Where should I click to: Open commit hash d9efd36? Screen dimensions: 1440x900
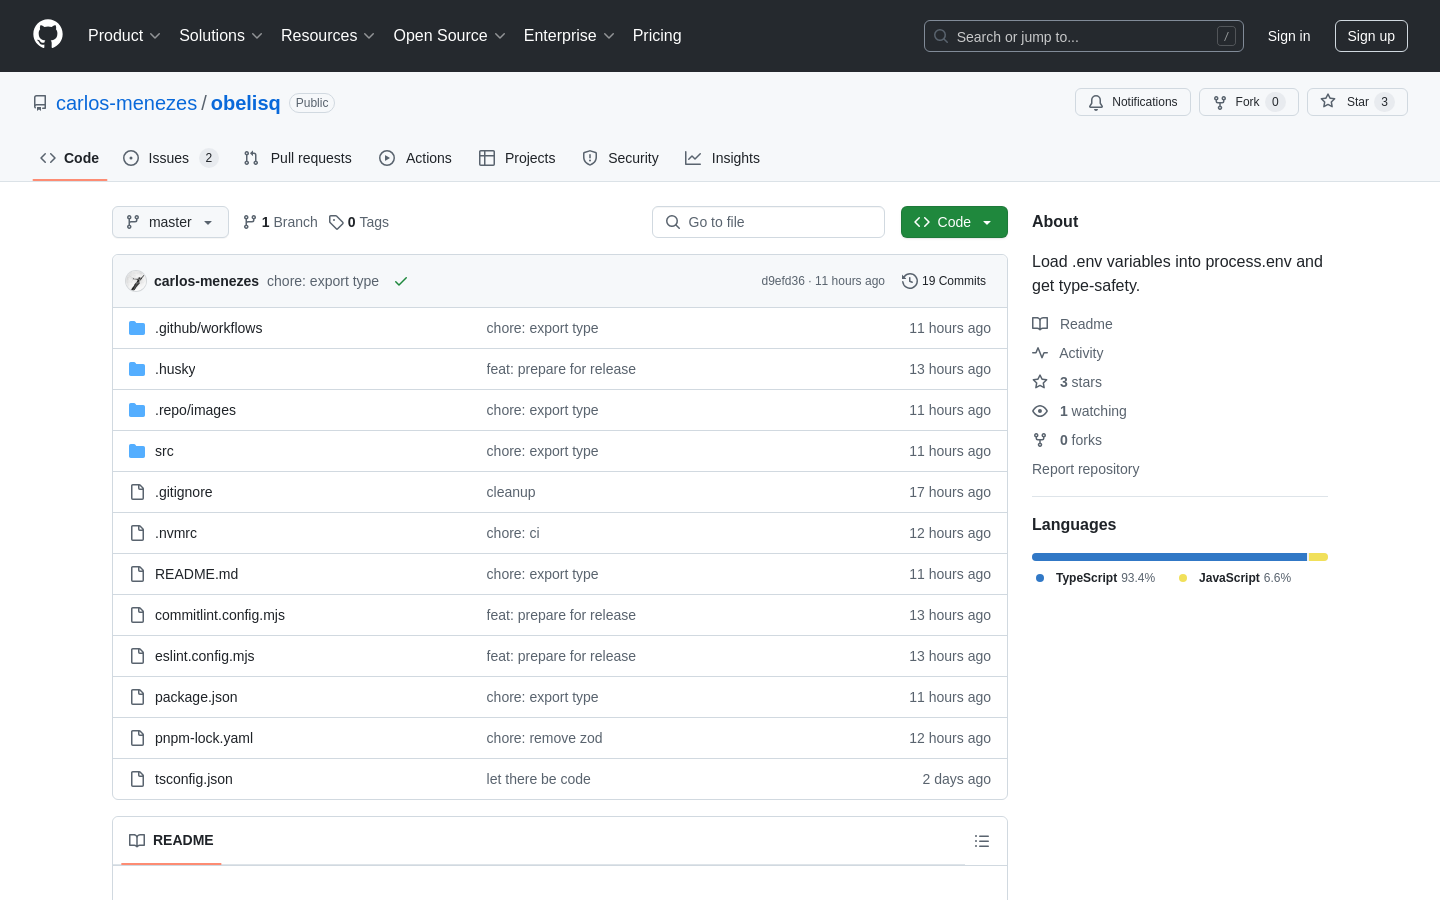point(783,281)
